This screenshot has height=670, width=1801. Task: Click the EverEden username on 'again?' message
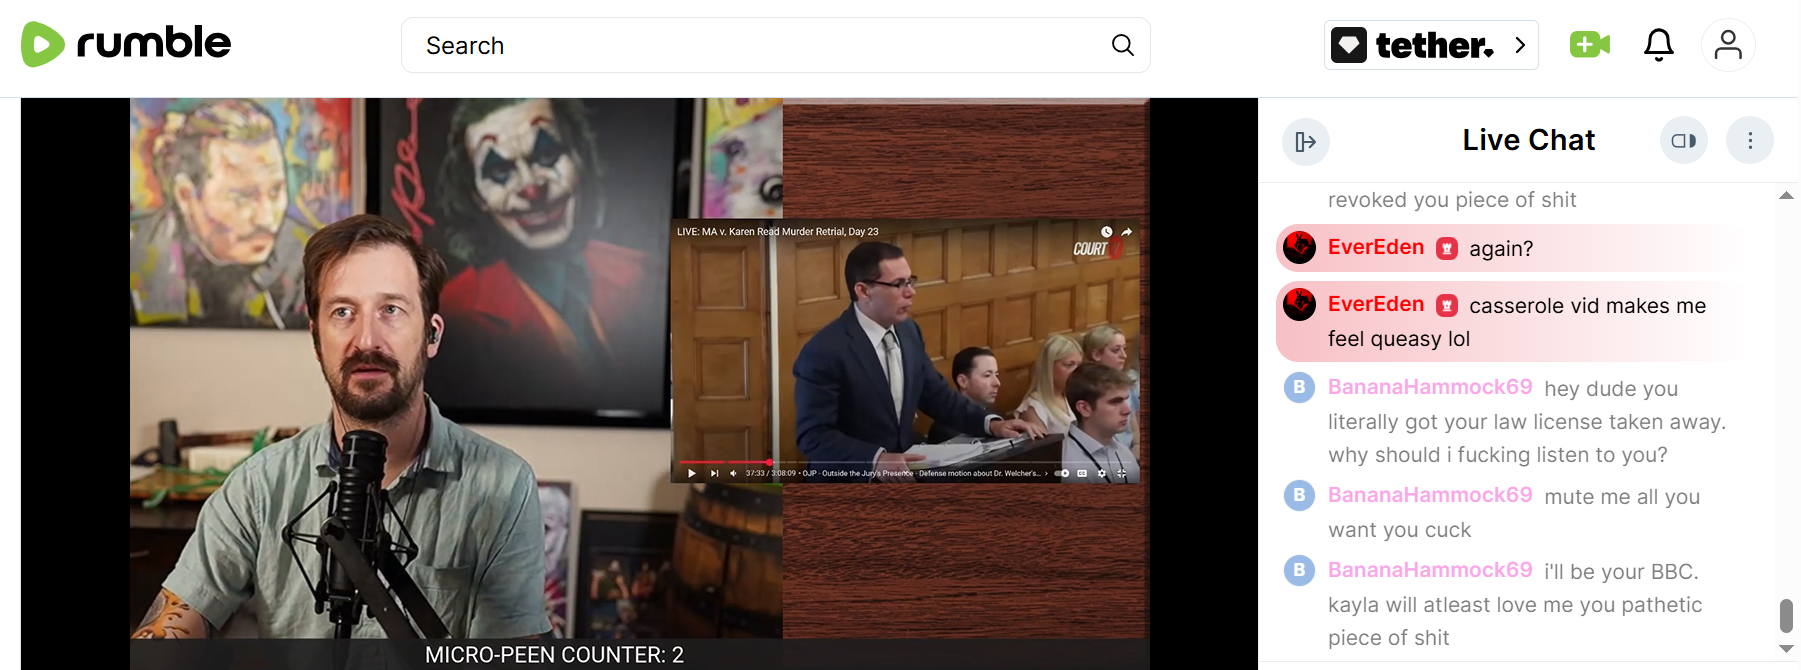[1376, 247]
